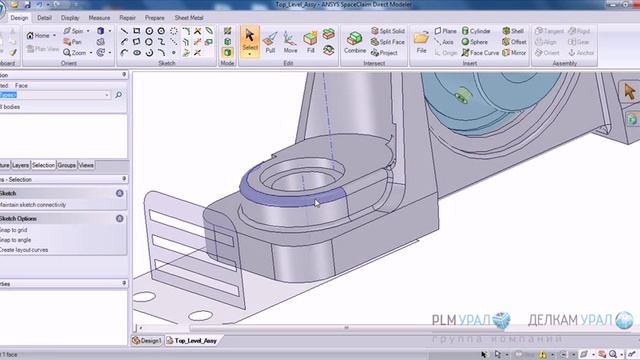Click the Pan view tool
The height and width of the screenshot is (360, 640).
click(73, 42)
